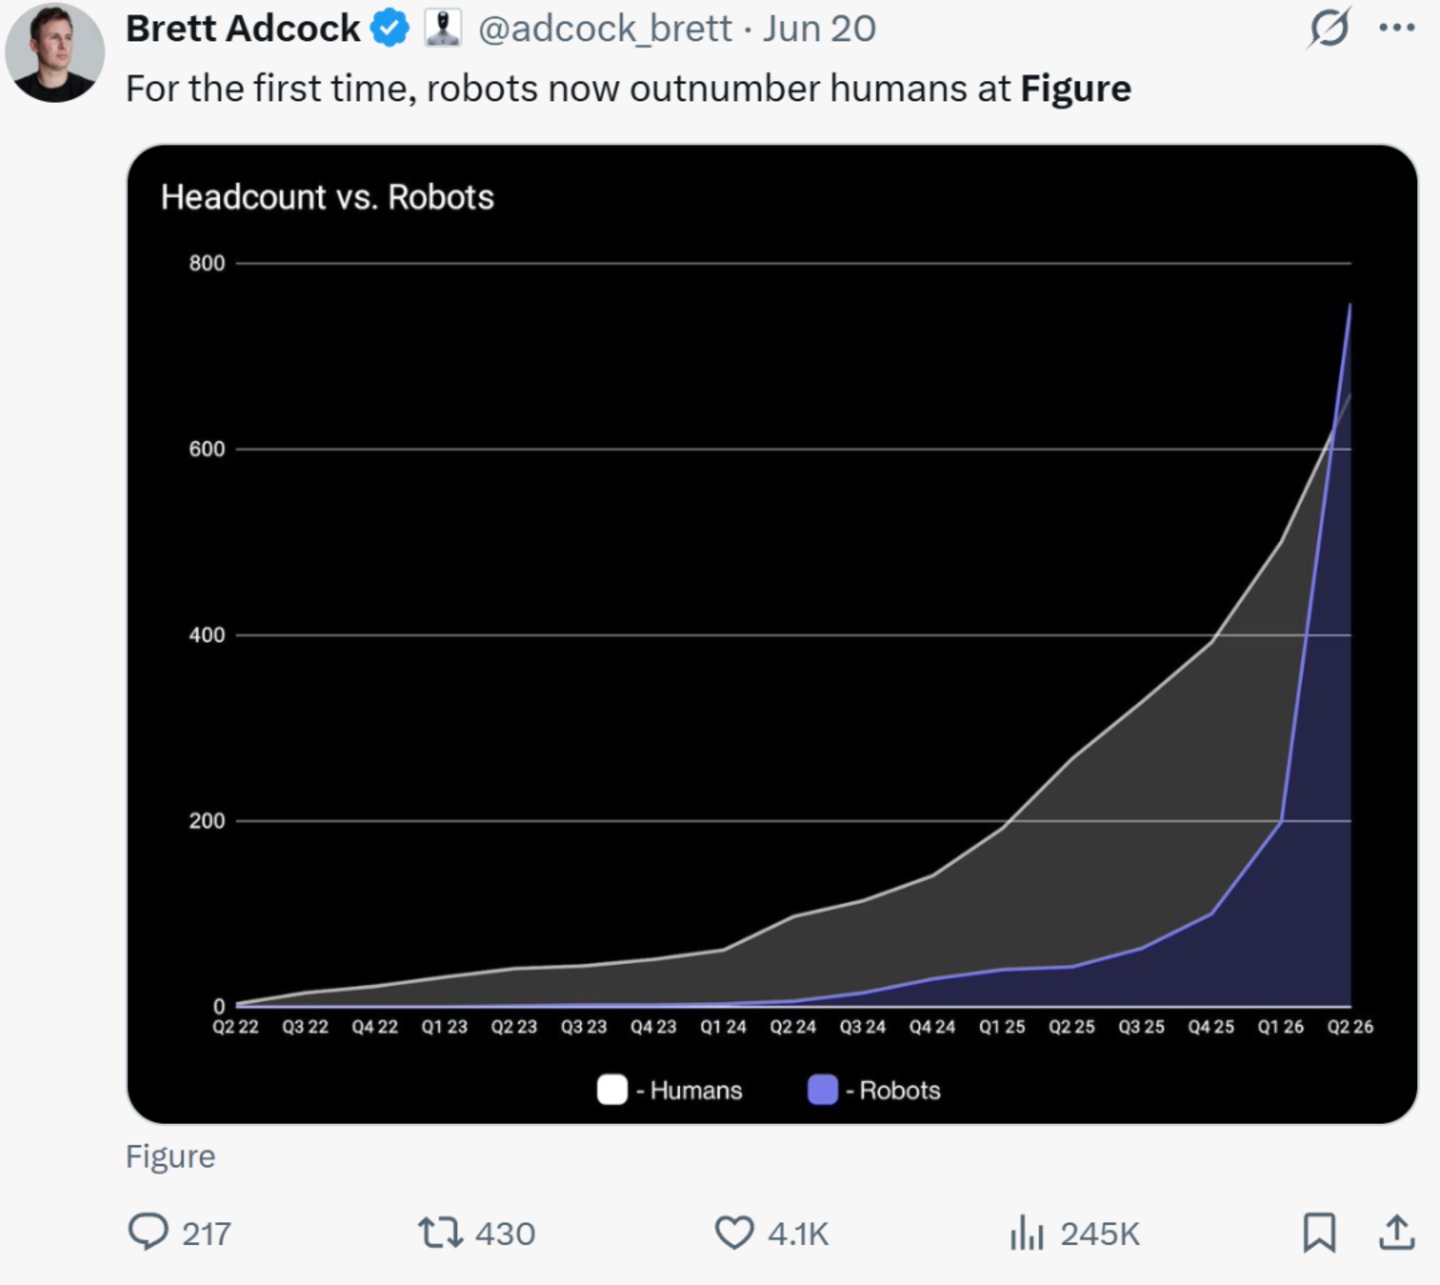
Task: Open the three-dot more options menu
Action: [x=1397, y=28]
